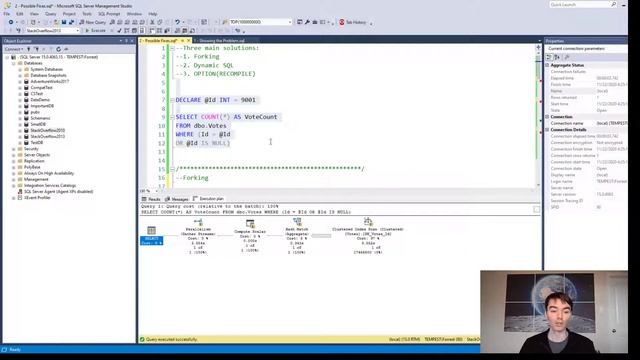The image size is (640, 360).
Task: Select the Always On High Availability node
Action: [49, 173]
